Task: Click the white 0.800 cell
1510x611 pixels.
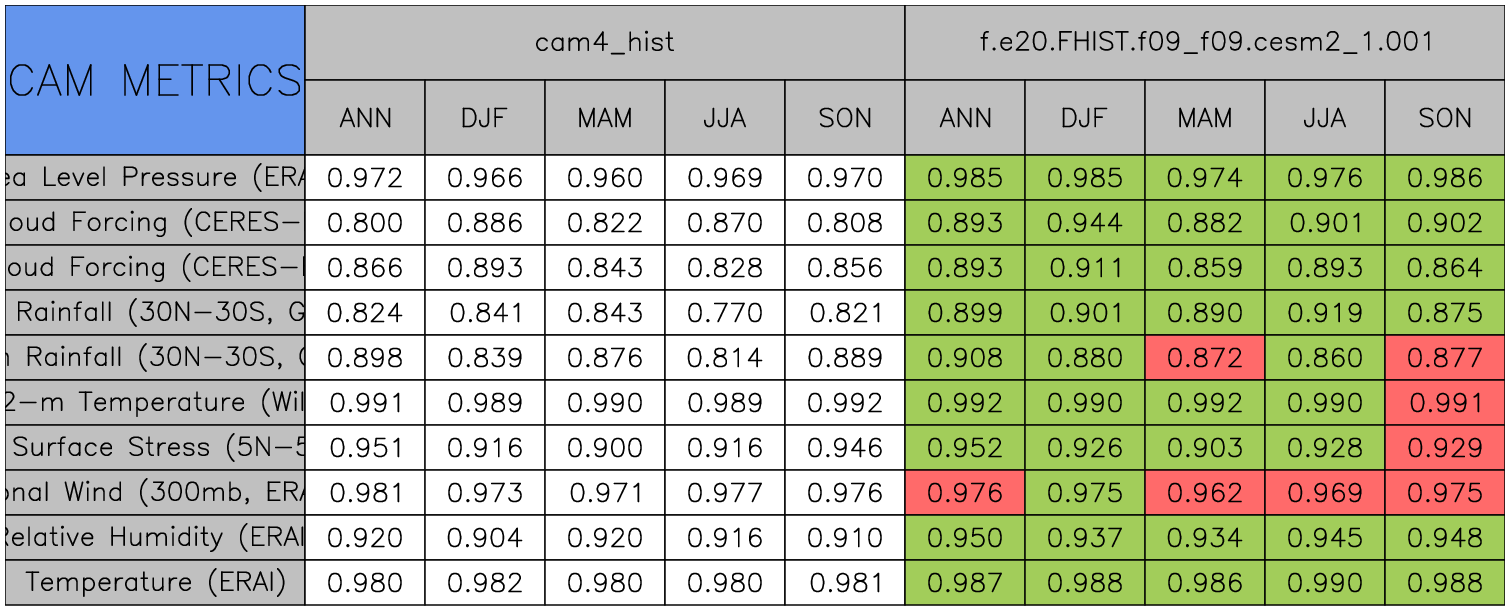Action: (365, 223)
